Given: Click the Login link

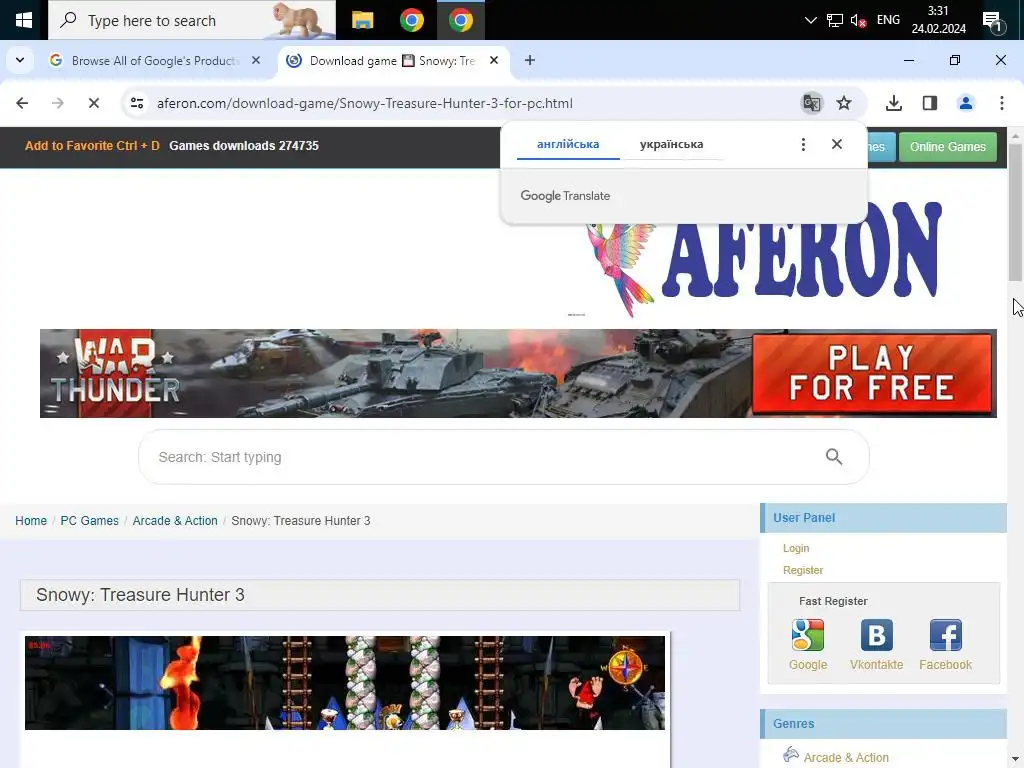Looking at the screenshot, I should 795,548.
